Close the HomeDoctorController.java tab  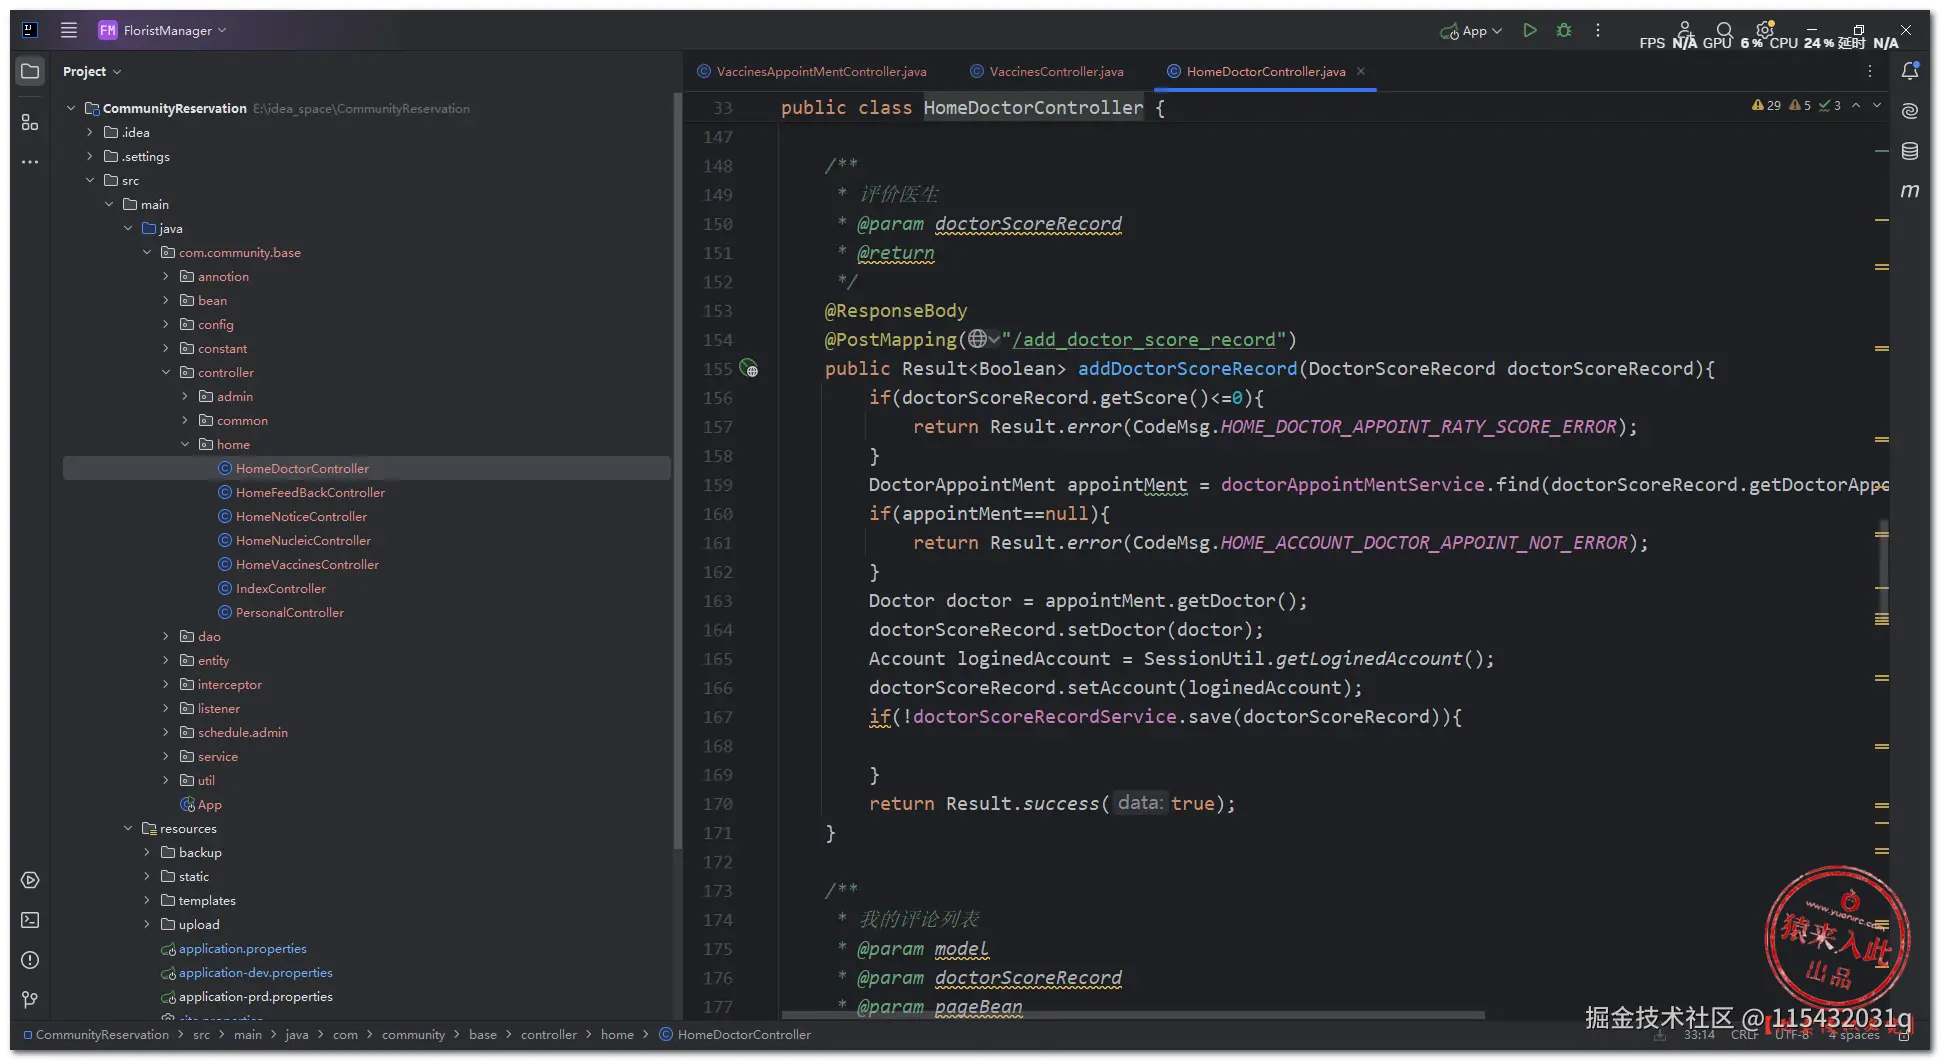[x=1361, y=71]
